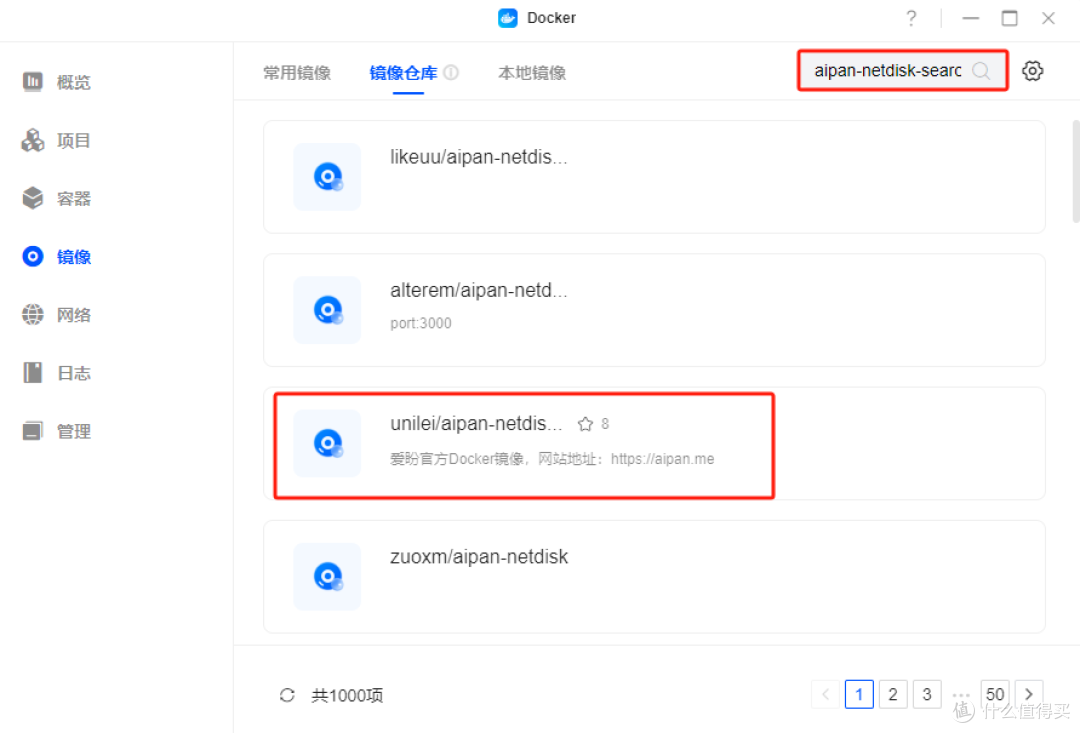Open the 网络 network section
The image size is (1080, 733).
tap(56, 315)
